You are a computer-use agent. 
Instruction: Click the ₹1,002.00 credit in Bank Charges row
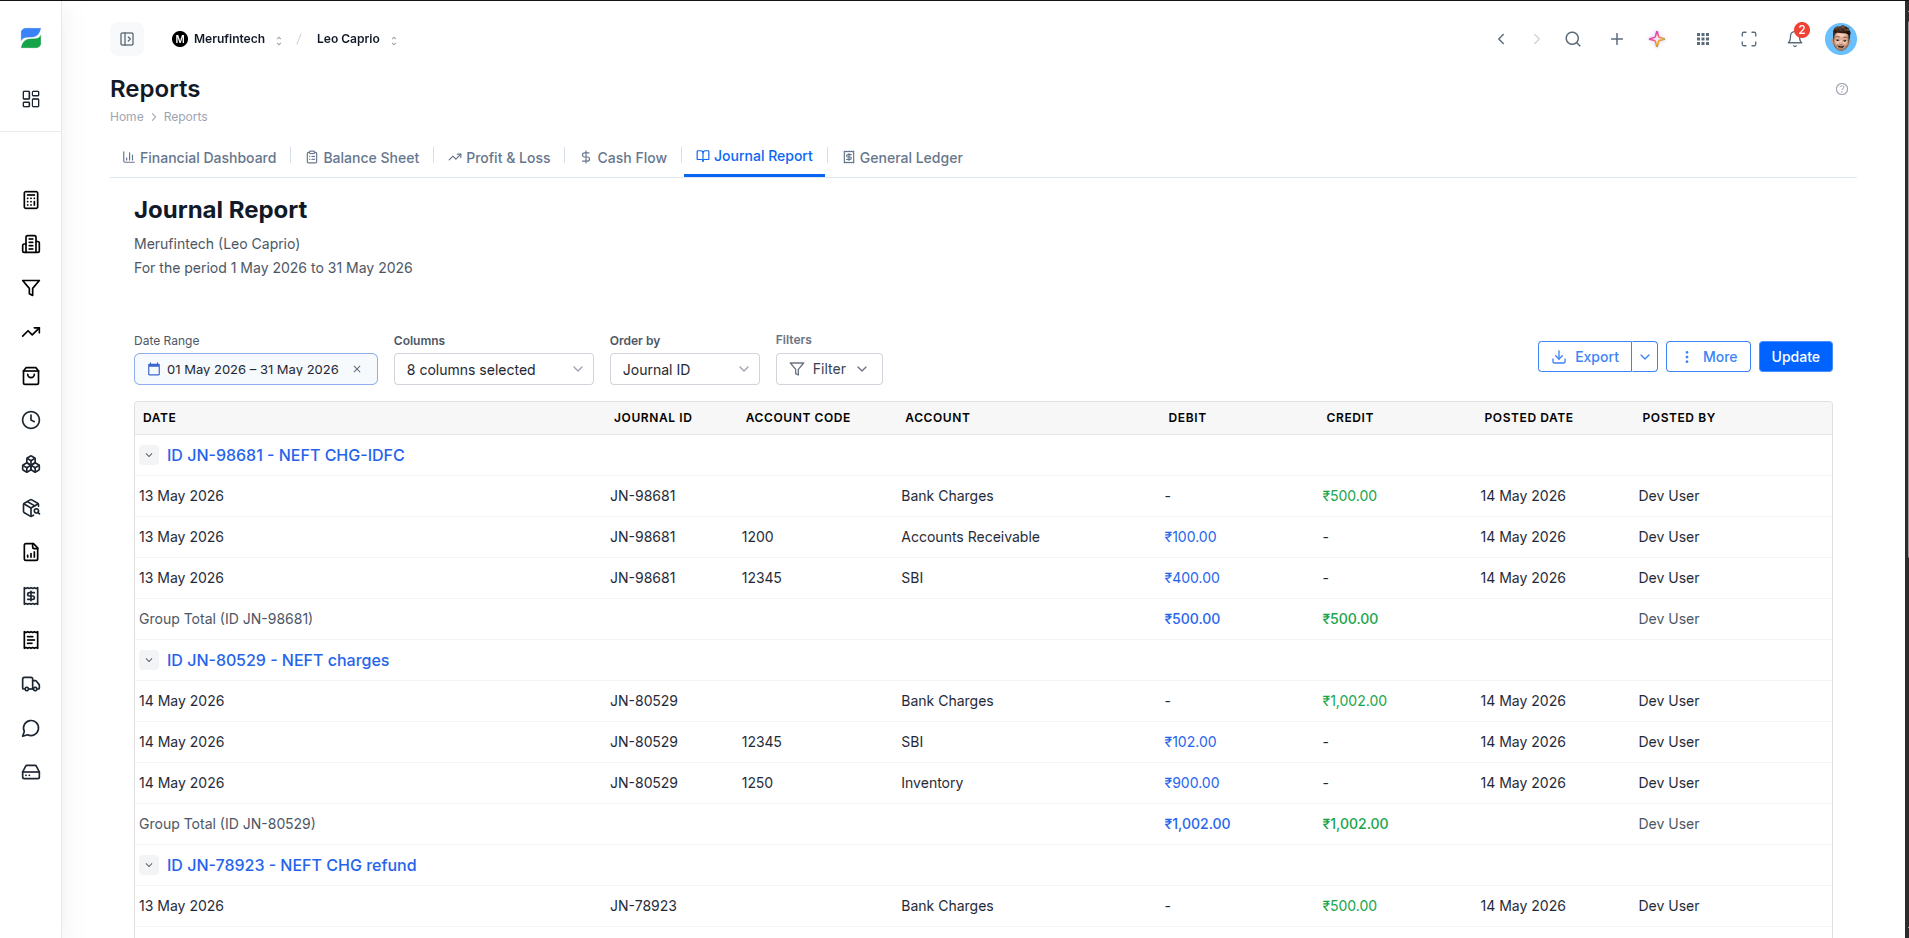coord(1355,701)
